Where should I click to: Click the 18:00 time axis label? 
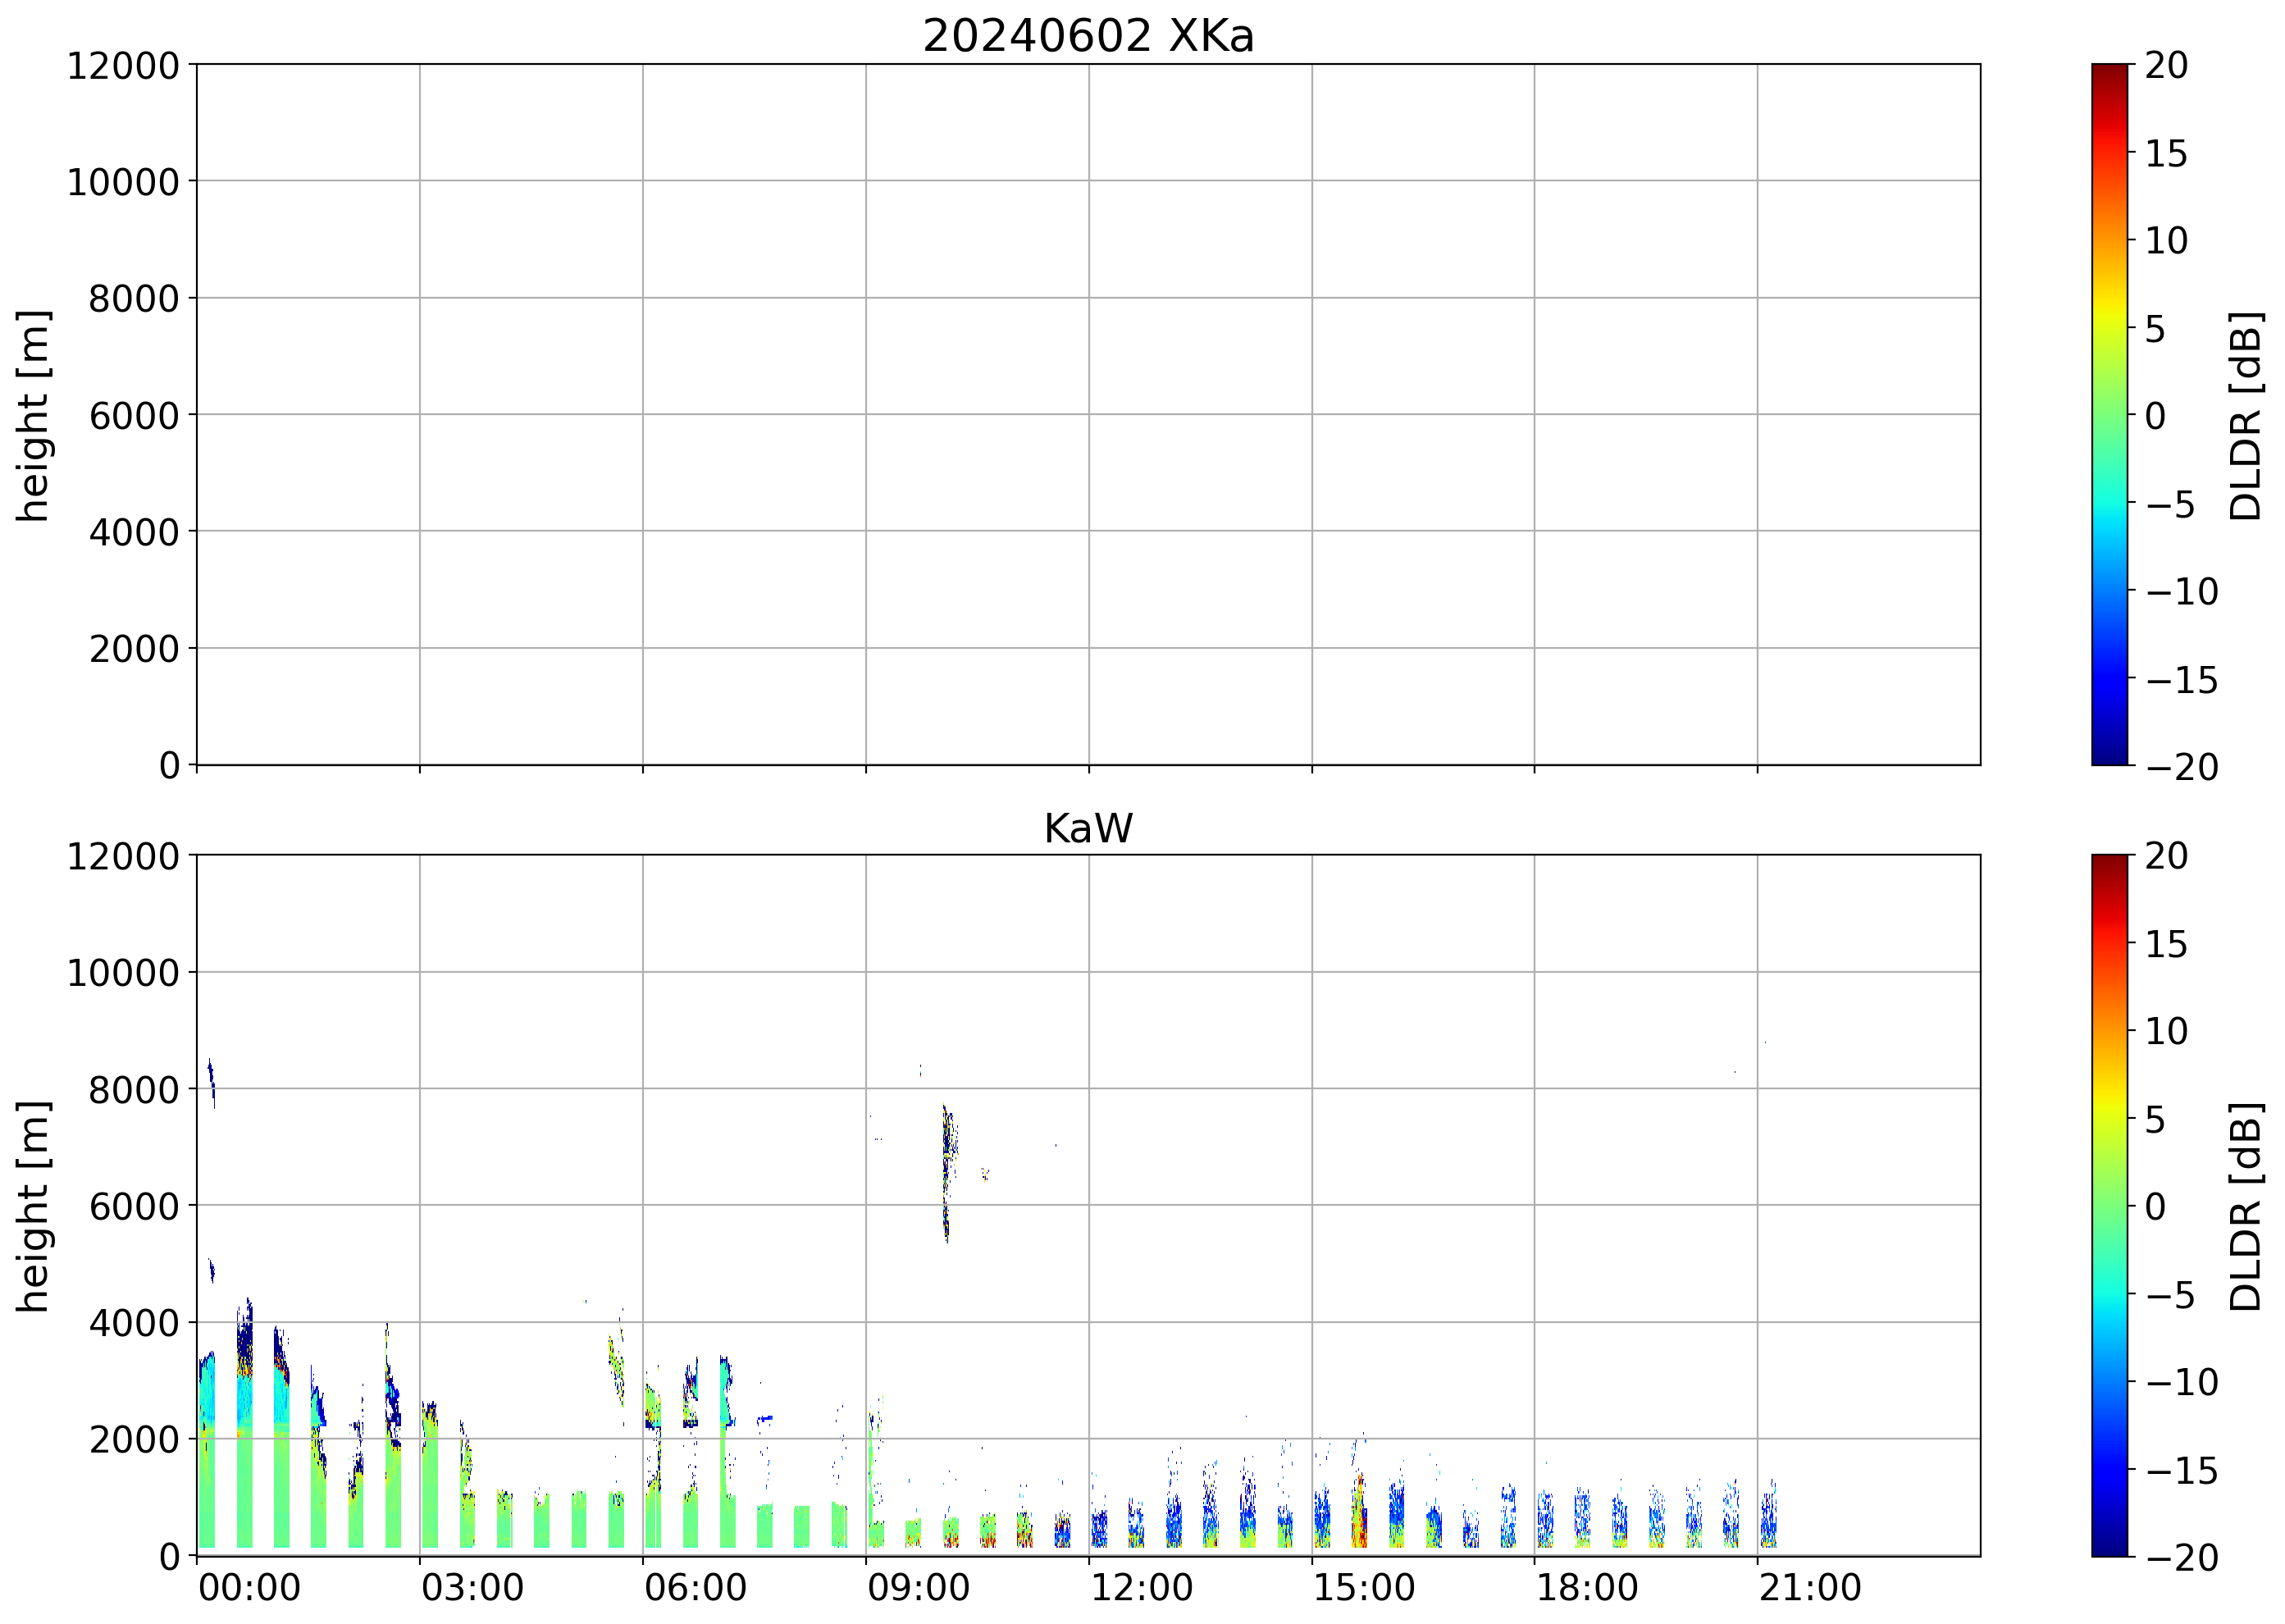(x=1586, y=1587)
